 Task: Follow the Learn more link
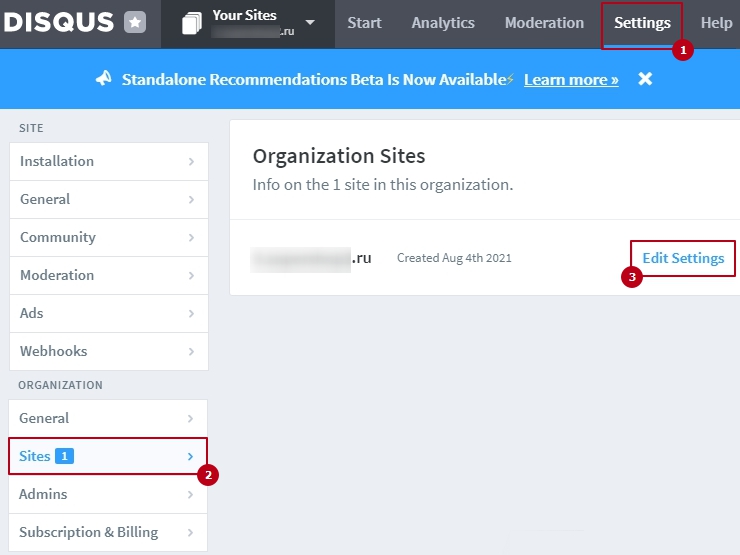(571, 79)
